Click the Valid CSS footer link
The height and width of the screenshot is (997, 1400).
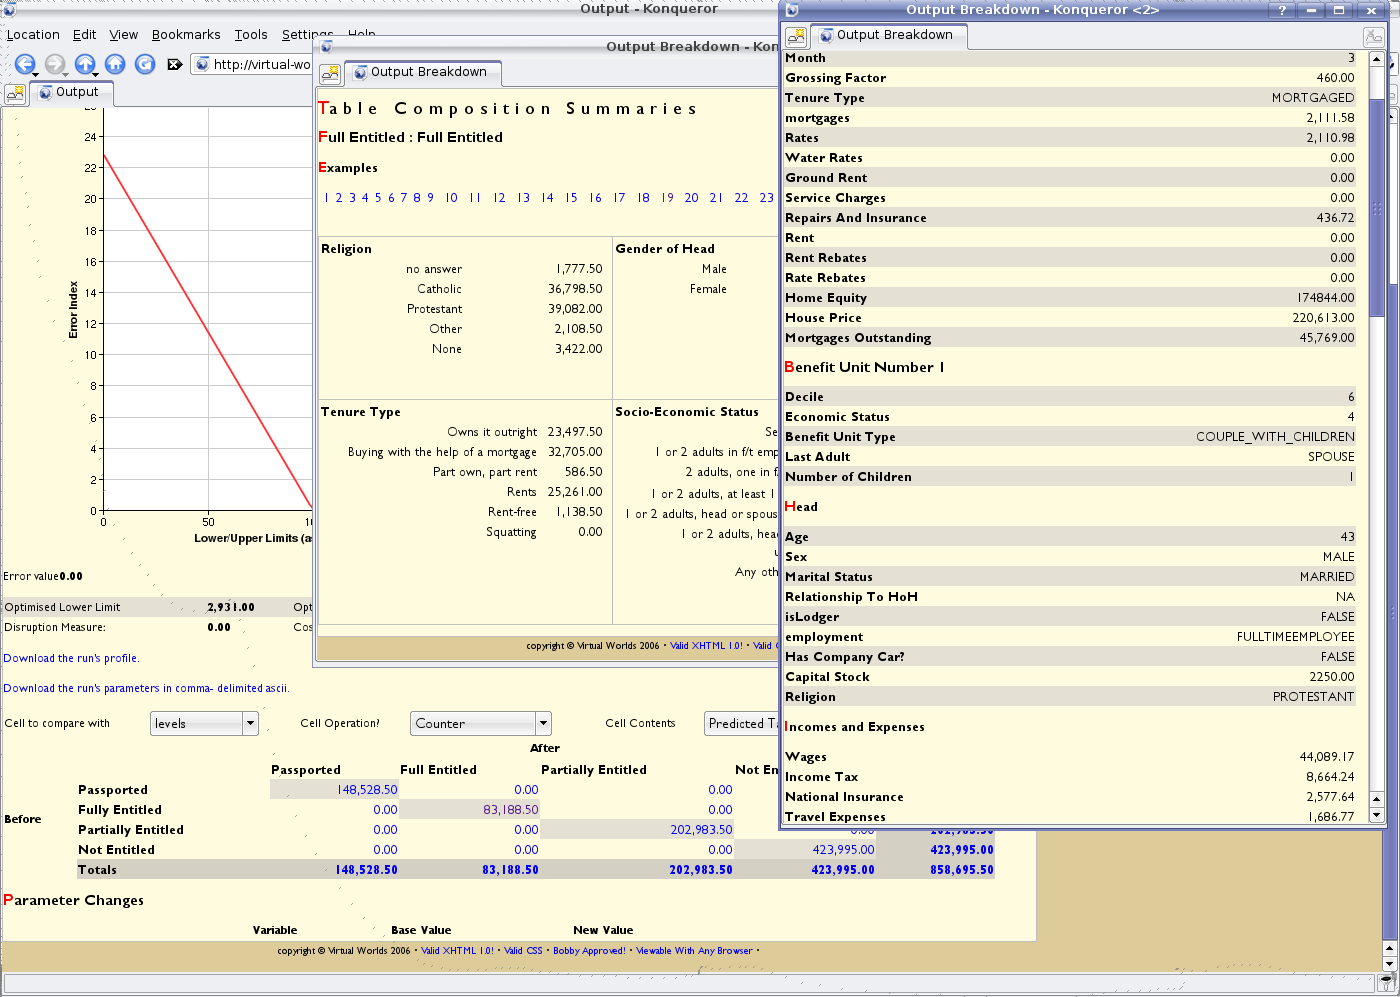[x=525, y=951]
